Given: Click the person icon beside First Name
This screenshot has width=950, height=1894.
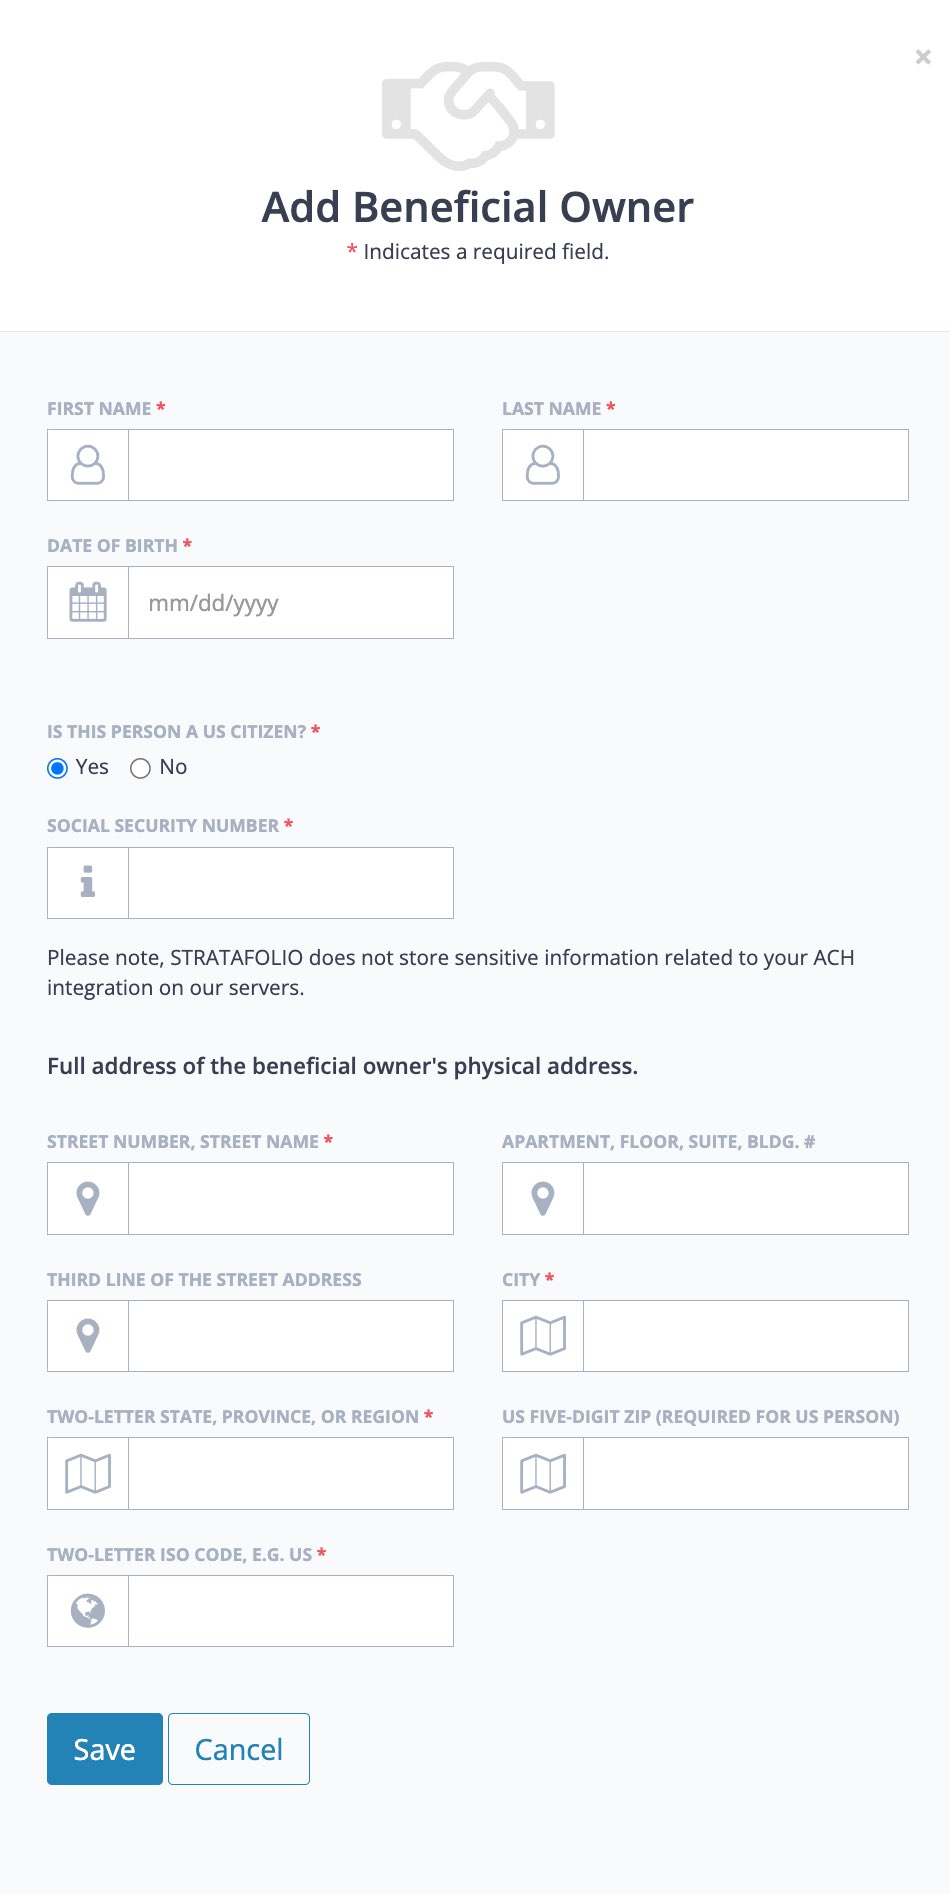Looking at the screenshot, I should [88, 465].
